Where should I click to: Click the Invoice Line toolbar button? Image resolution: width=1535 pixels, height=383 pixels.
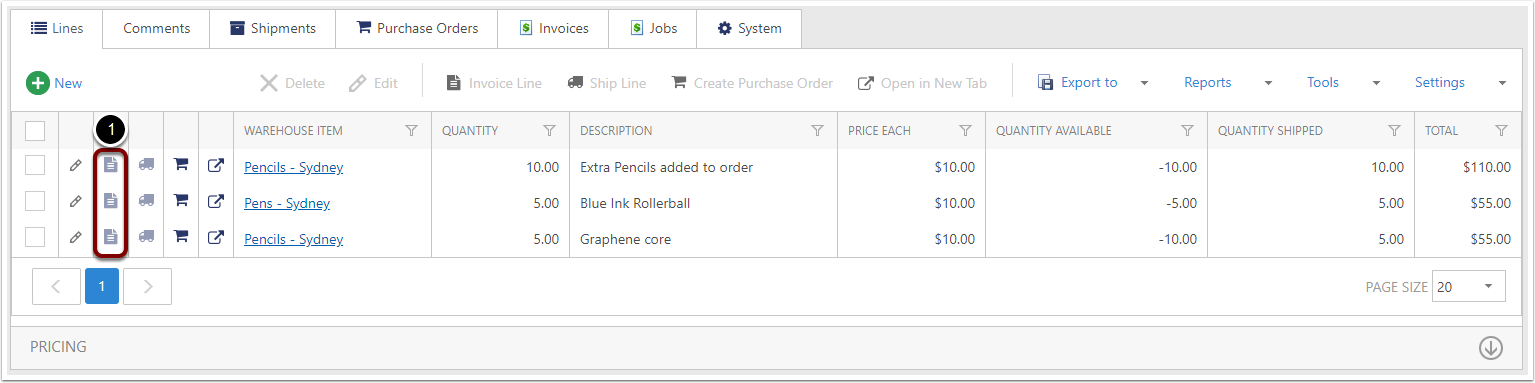tap(493, 83)
